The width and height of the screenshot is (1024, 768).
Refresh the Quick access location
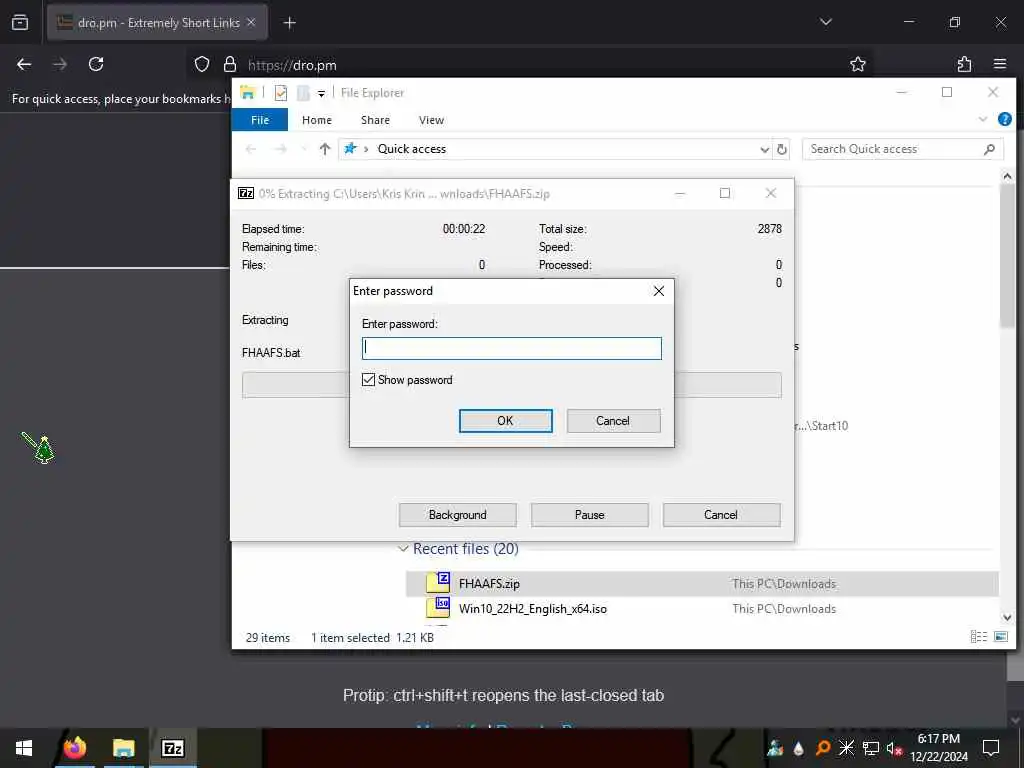[x=782, y=150]
